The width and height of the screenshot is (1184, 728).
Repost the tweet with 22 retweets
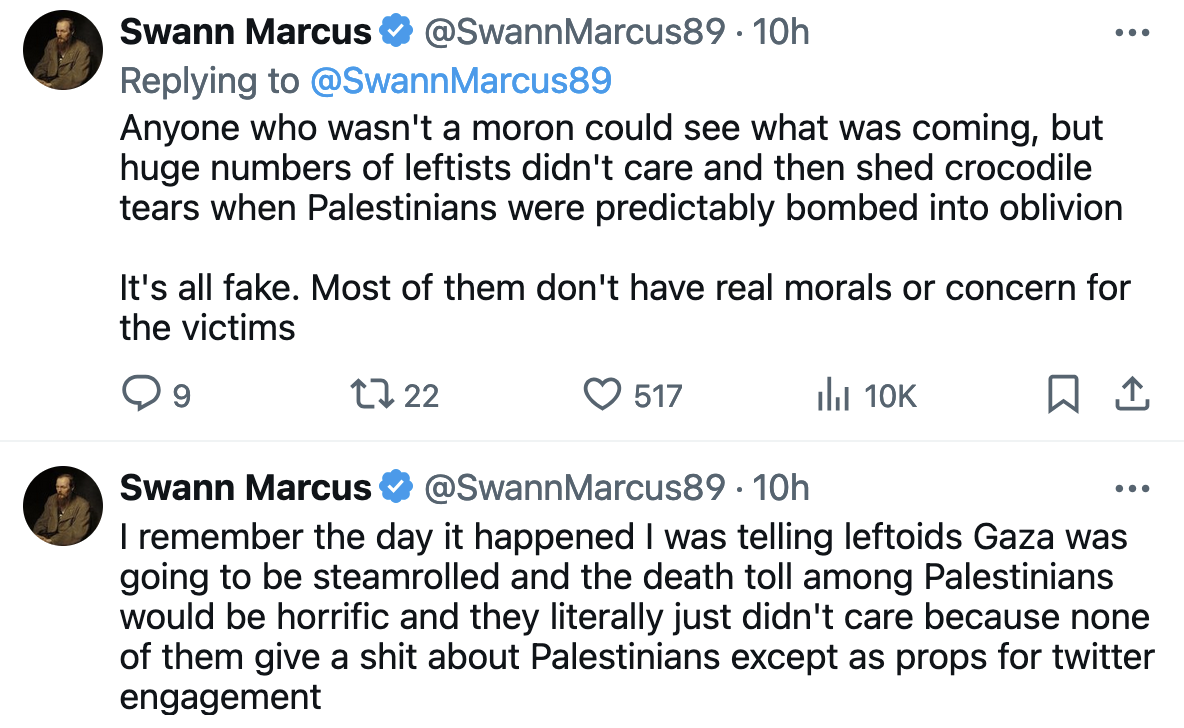point(372,396)
